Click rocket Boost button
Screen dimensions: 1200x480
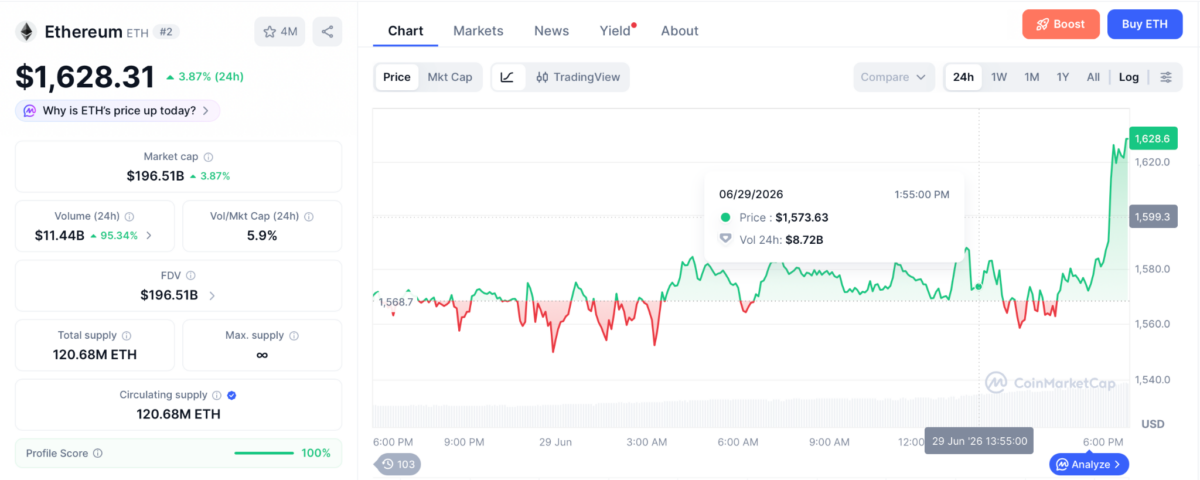pyautogui.click(x=1061, y=24)
